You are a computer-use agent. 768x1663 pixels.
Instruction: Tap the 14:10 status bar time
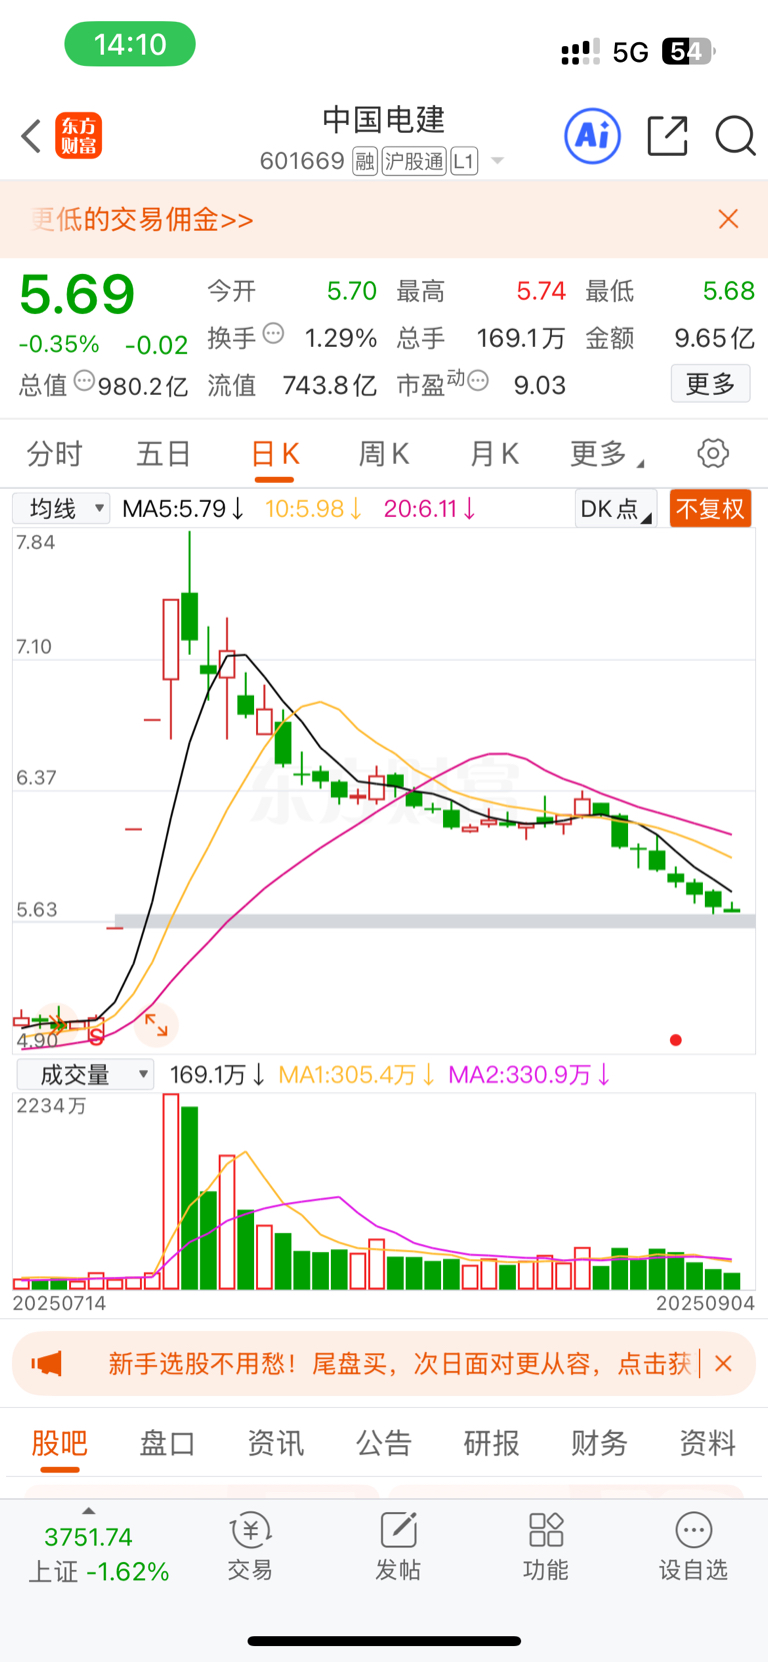pos(130,44)
